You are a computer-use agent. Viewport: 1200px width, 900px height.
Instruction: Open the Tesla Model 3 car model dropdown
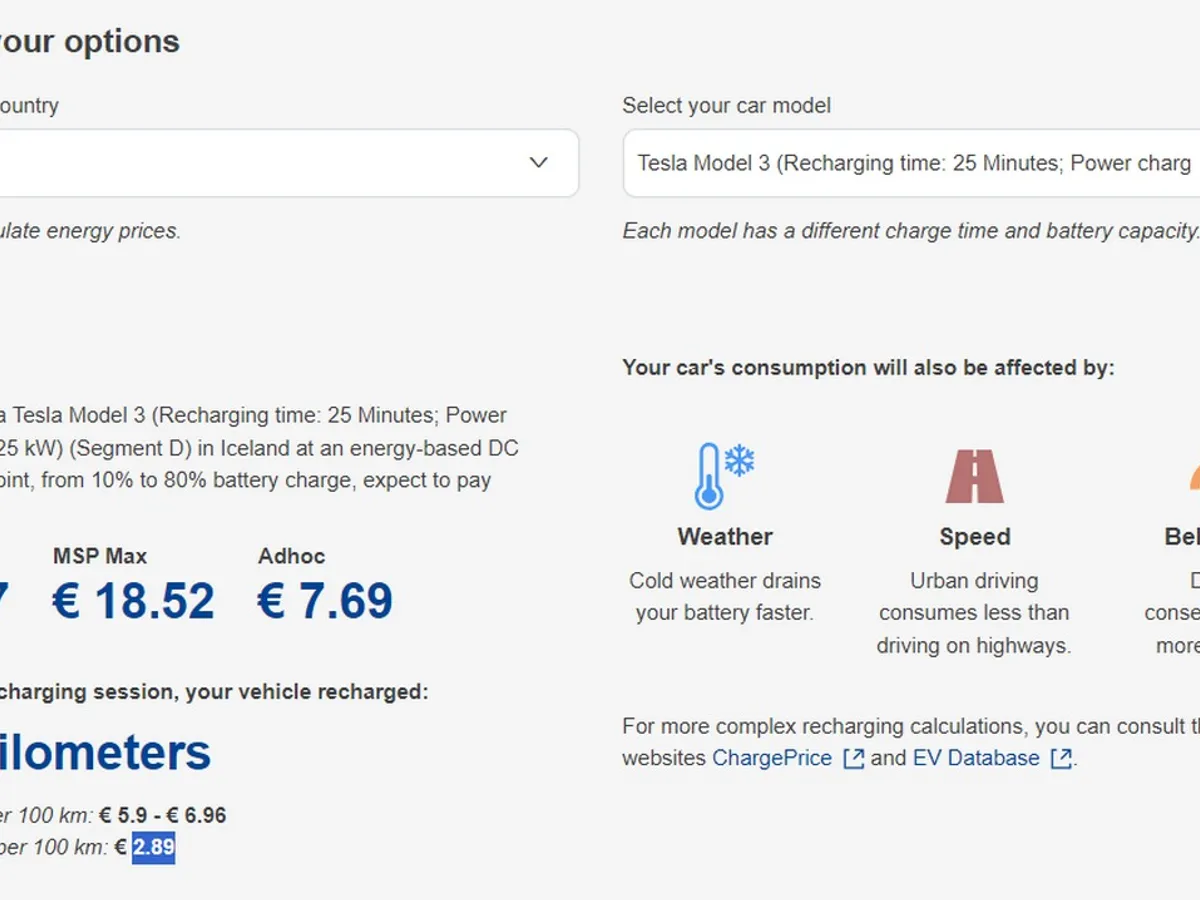point(910,163)
